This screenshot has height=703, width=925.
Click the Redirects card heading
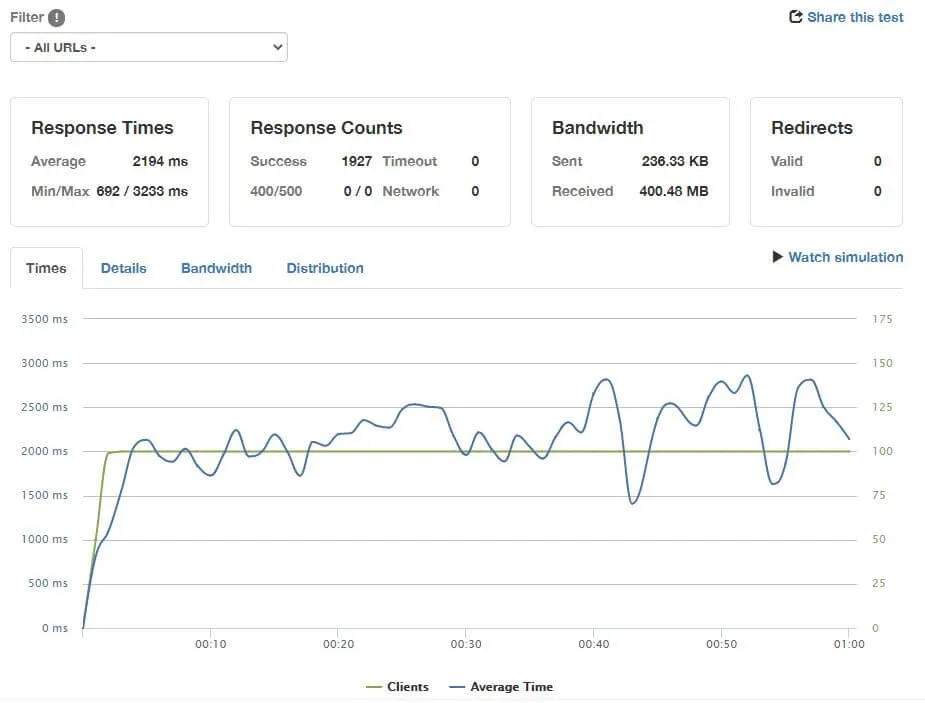(812, 127)
